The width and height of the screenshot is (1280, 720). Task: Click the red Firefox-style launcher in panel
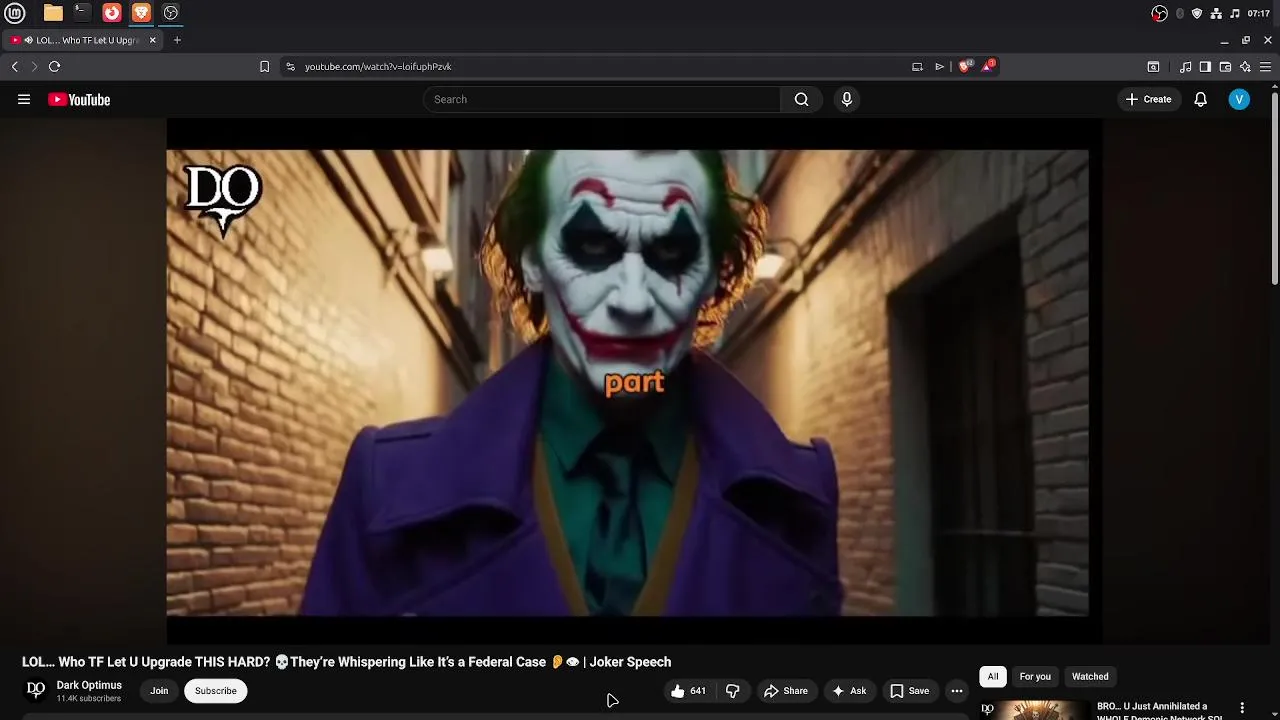[112, 13]
